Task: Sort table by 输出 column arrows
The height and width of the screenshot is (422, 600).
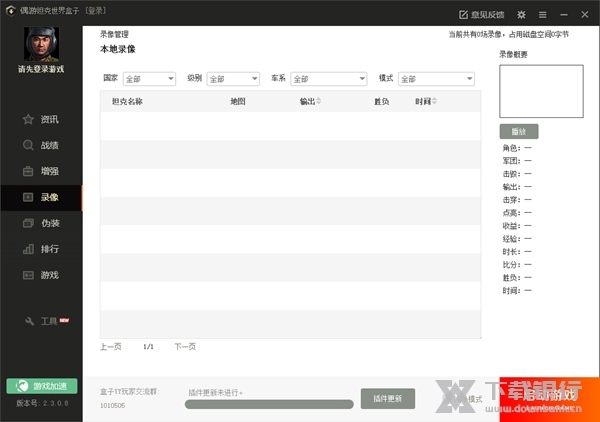Action: (318, 101)
